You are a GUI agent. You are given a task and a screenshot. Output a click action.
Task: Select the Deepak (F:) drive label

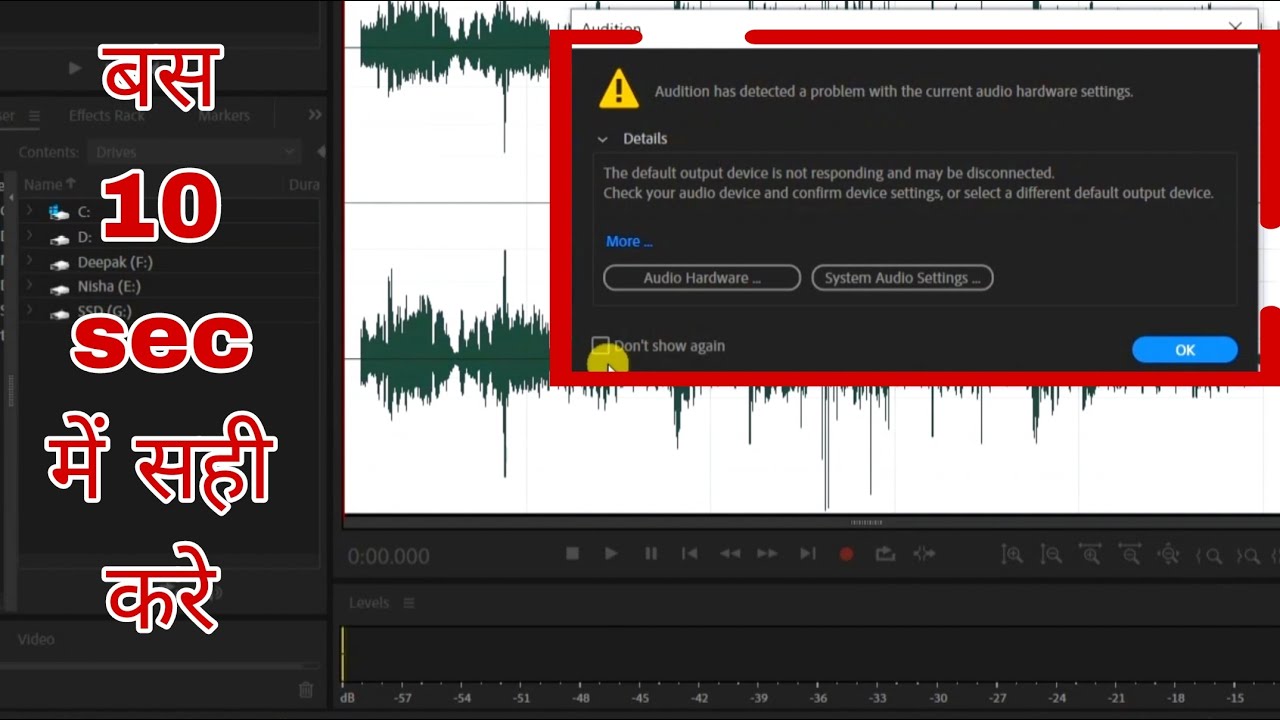click(x=115, y=262)
